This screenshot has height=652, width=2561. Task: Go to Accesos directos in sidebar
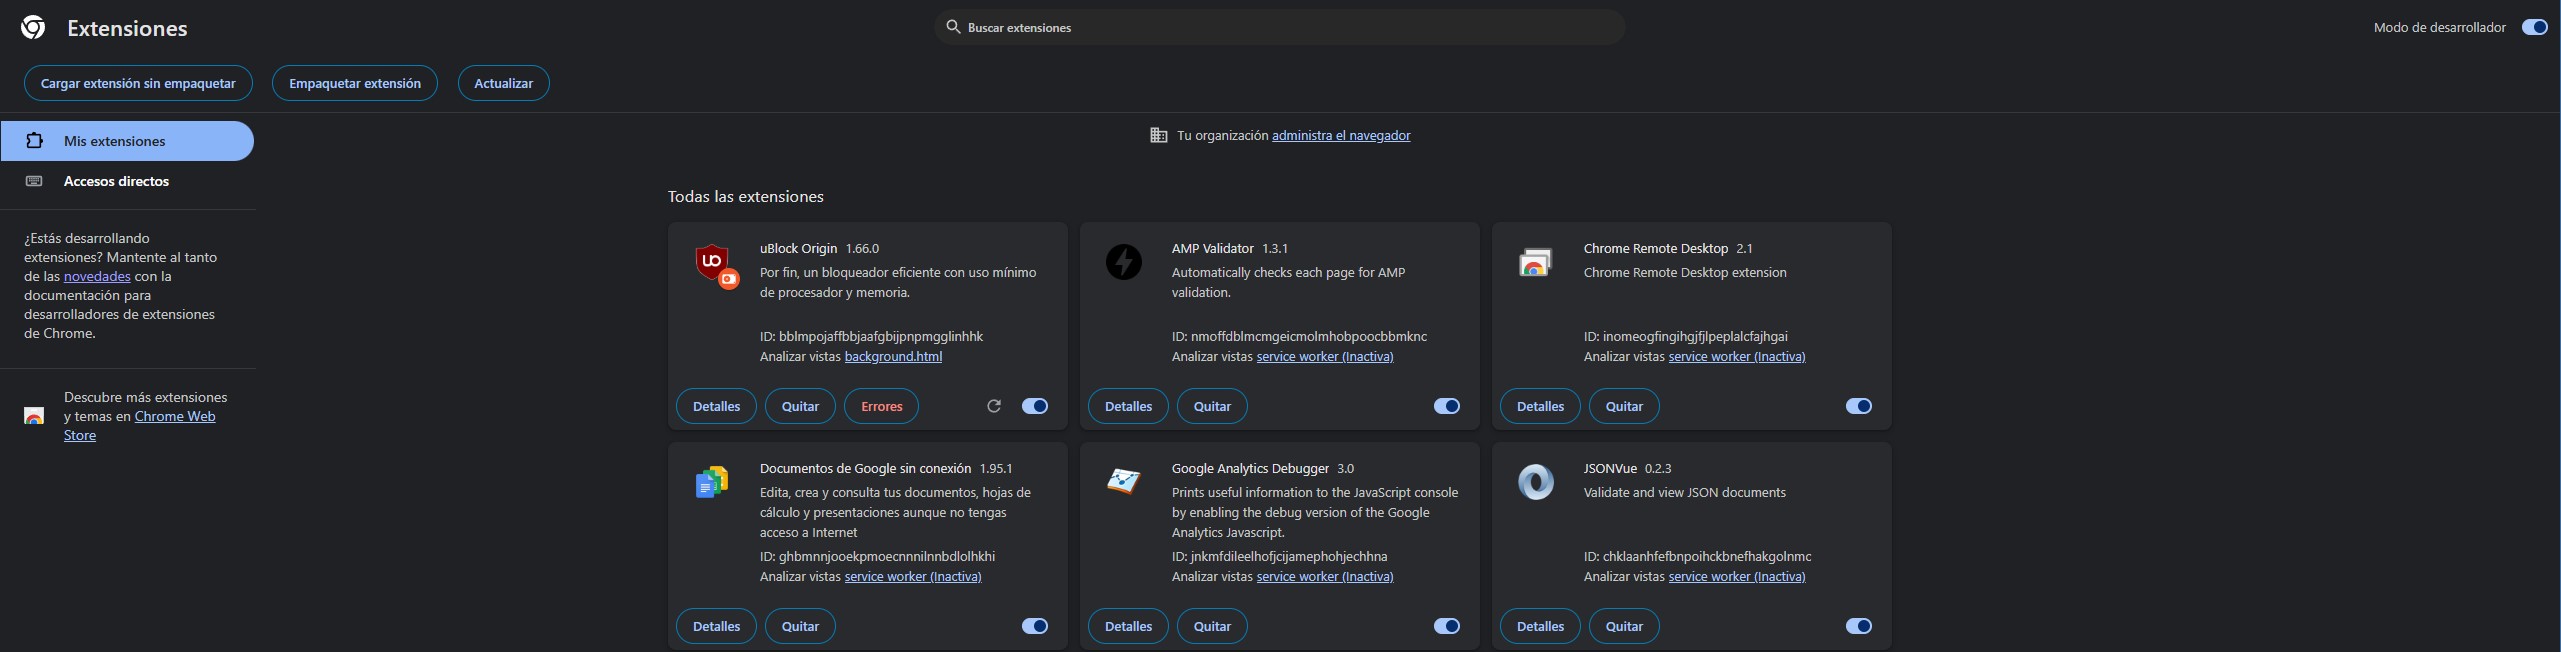[116, 181]
